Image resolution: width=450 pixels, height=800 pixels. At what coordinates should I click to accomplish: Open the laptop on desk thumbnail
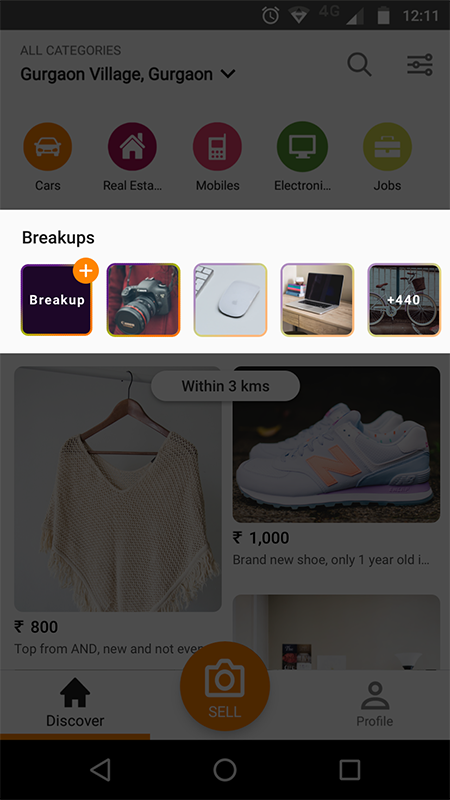click(x=317, y=300)
